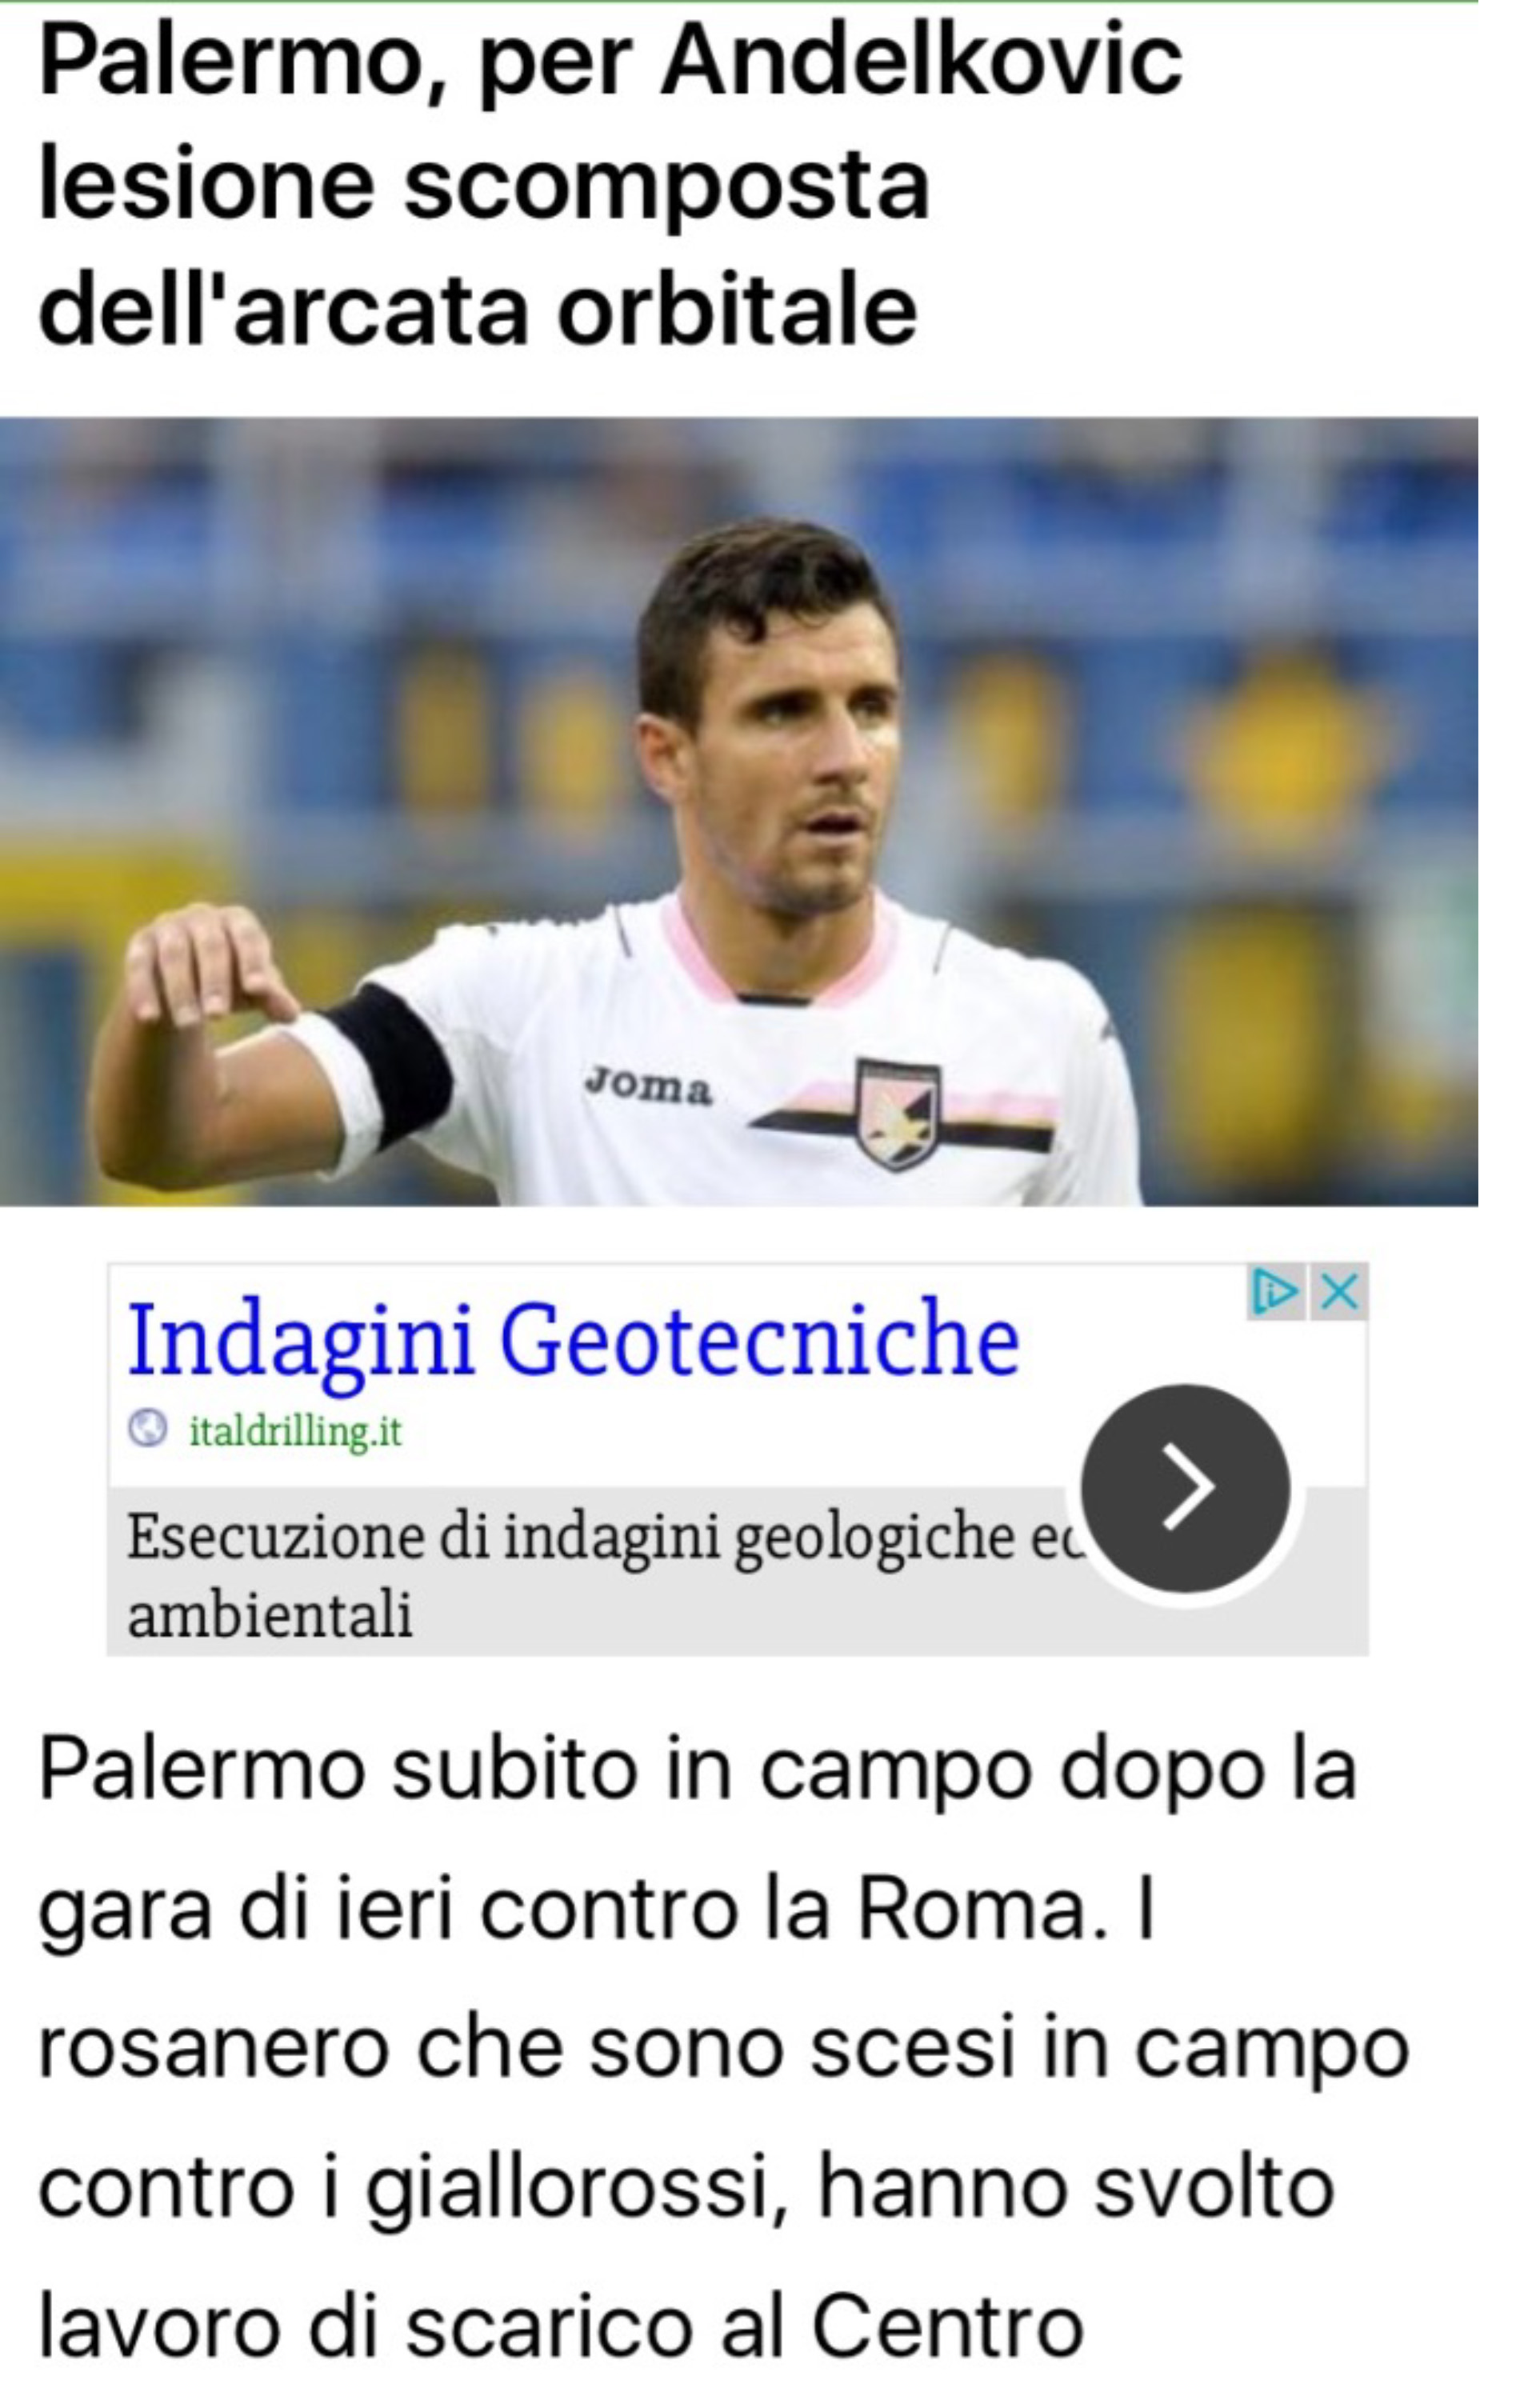The image size is (1540, 2400).
Task: Click the AdChoices triangle icon
Action: [x=1275, y=1292]
